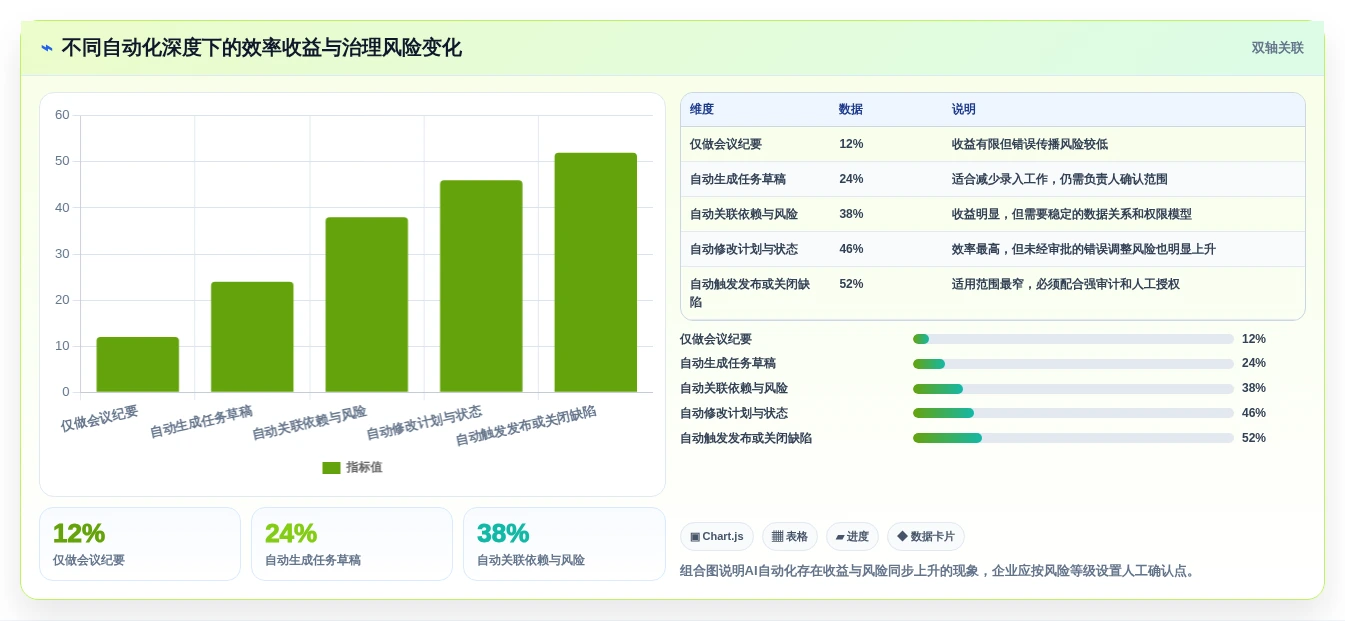1345x621 pixels.
Task: Click description 收益有限但错误传播风险较低
Action: tap(1030, 144)
